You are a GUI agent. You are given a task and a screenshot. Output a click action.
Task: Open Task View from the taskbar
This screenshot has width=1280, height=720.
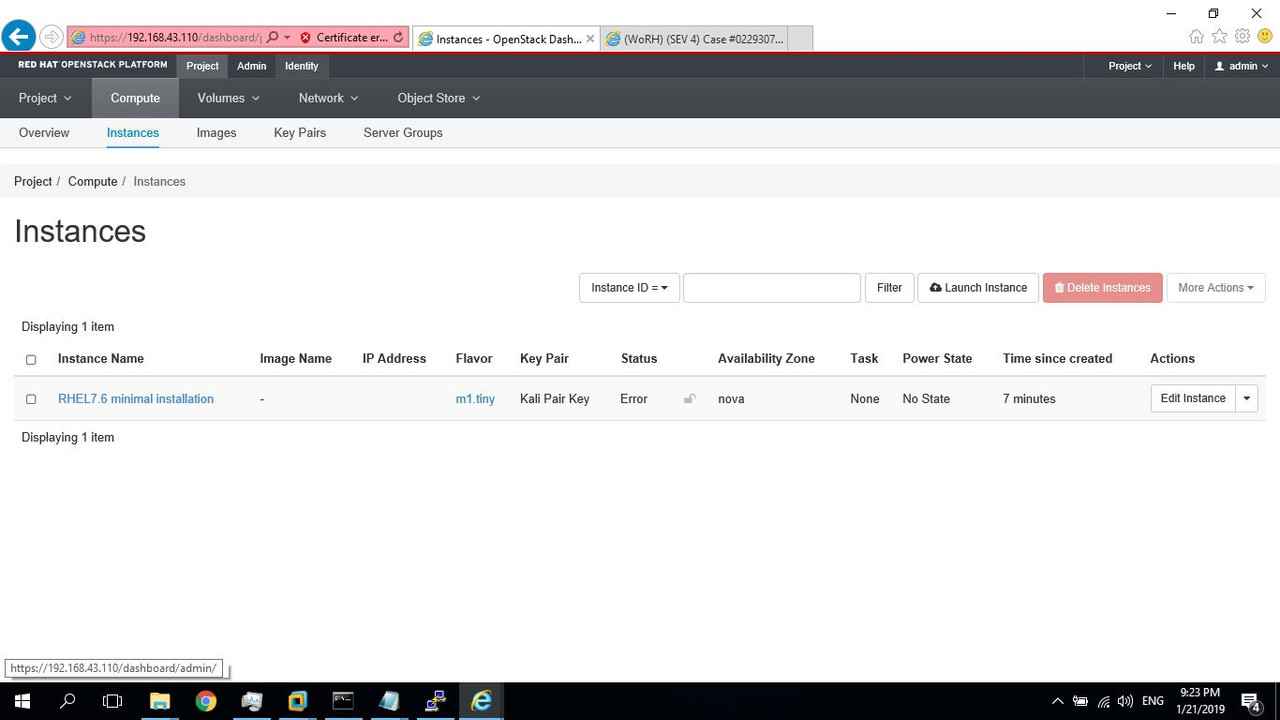(113, 701)
